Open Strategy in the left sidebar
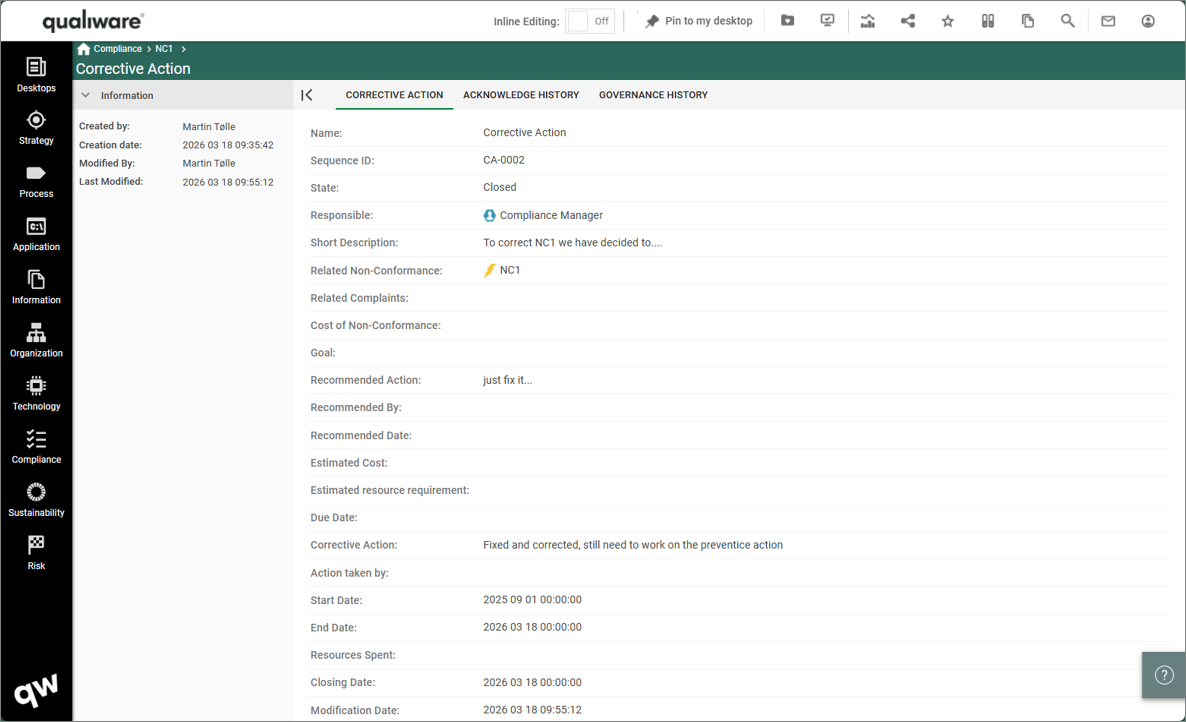 click(x=36, y=127)
